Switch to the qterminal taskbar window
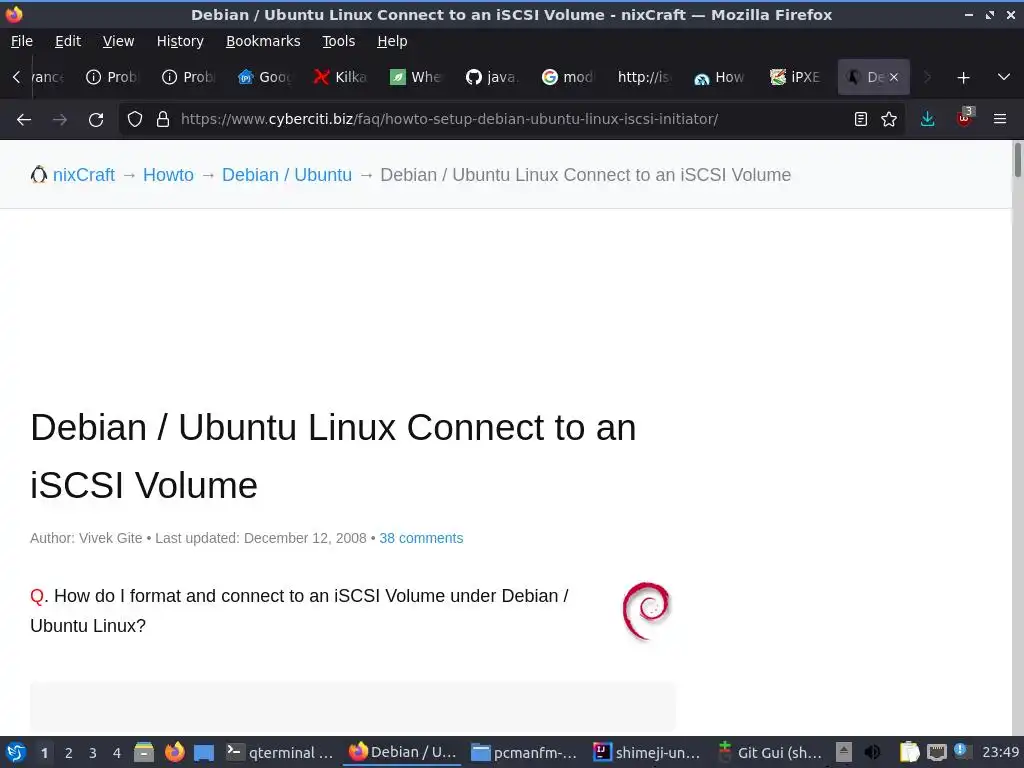The image size is (1024, 768). 280,752
